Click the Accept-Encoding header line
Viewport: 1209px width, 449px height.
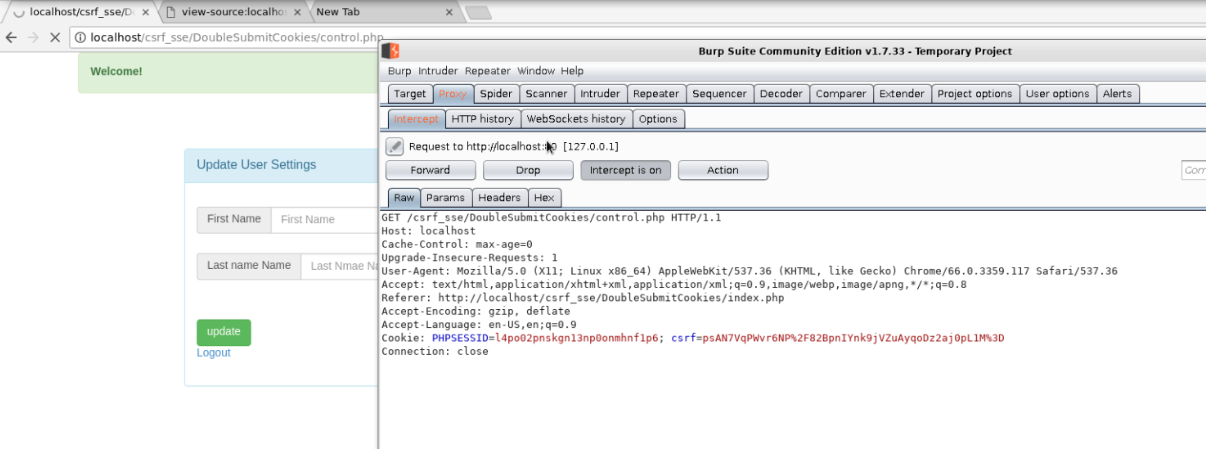[475, 311]
